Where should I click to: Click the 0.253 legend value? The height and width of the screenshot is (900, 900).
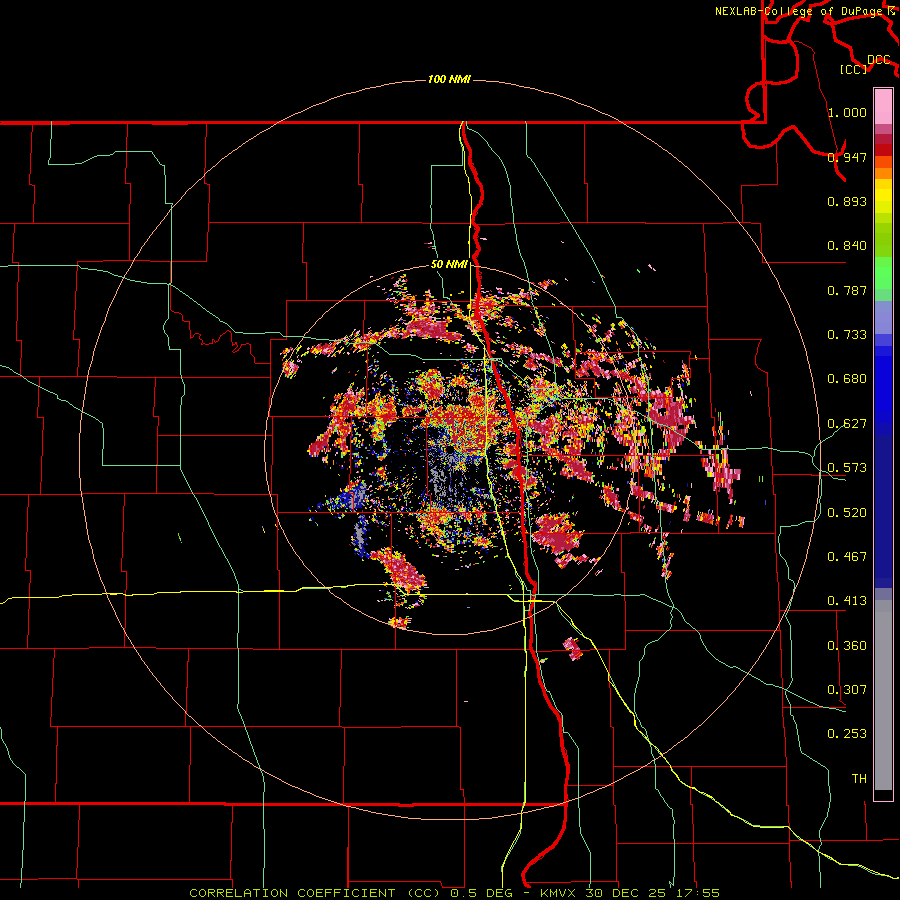(847, 734)
